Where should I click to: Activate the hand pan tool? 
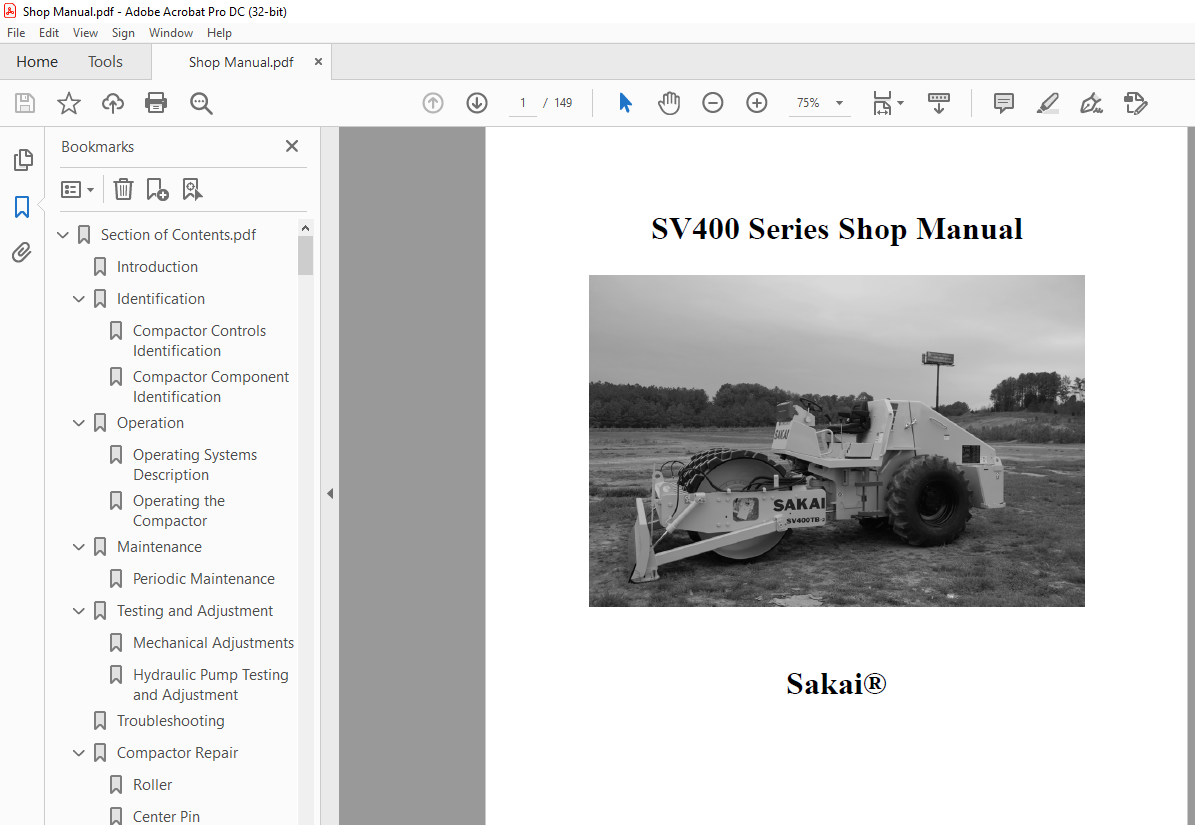(668, 103)
